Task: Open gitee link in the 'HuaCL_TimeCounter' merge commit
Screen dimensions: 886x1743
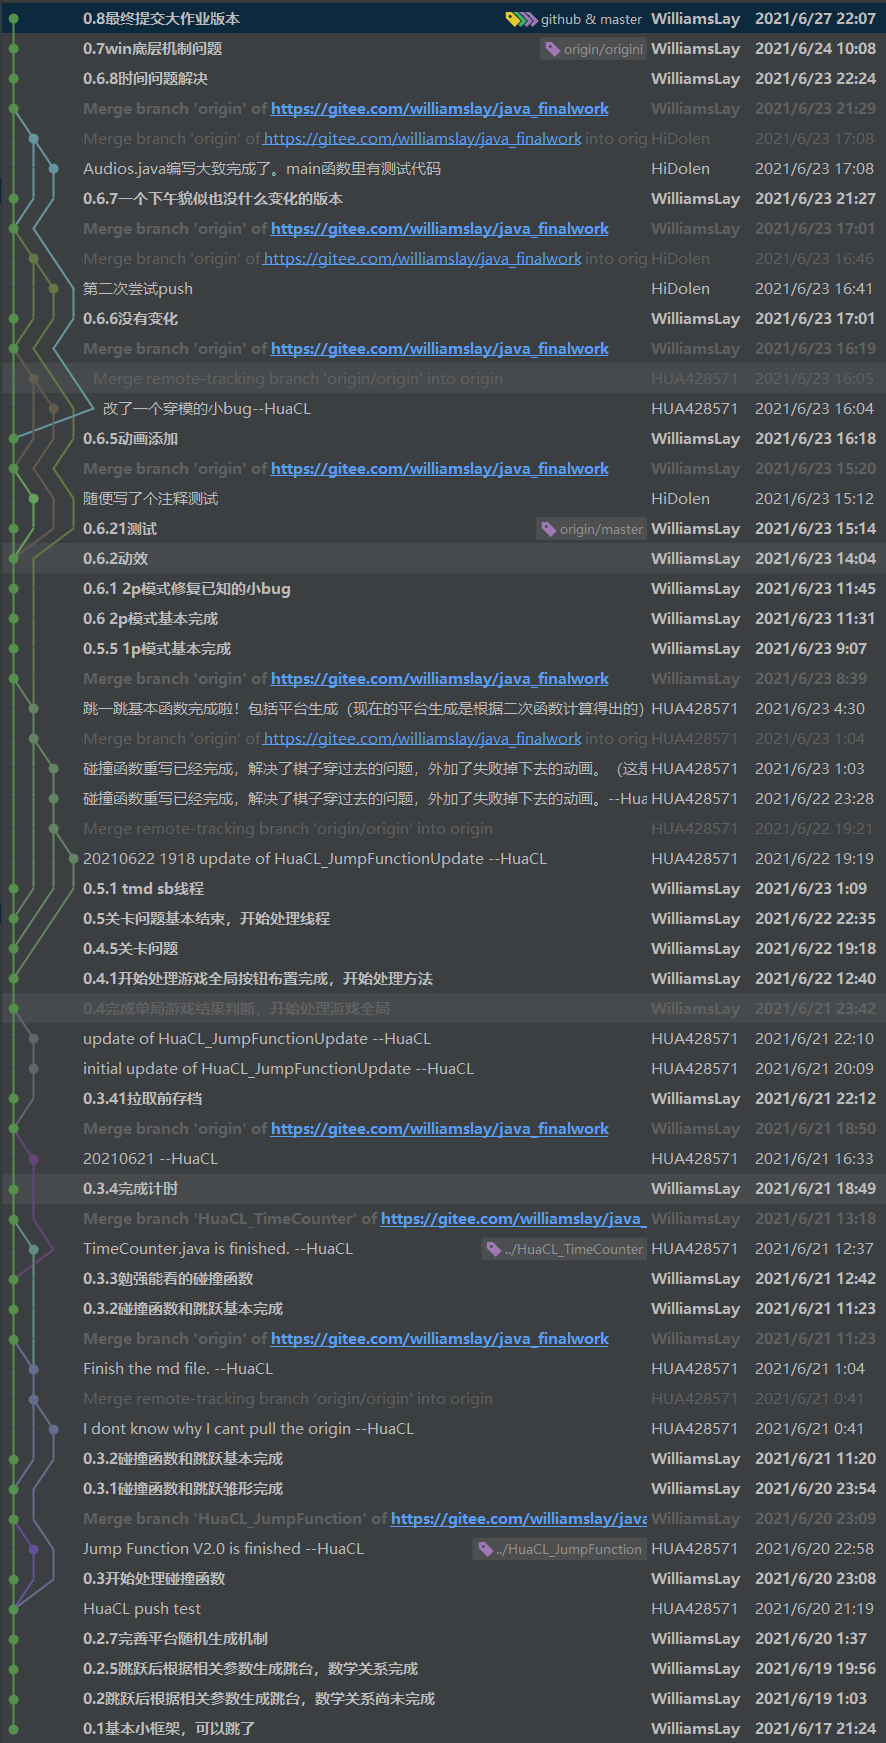Action: (513, 1219)
